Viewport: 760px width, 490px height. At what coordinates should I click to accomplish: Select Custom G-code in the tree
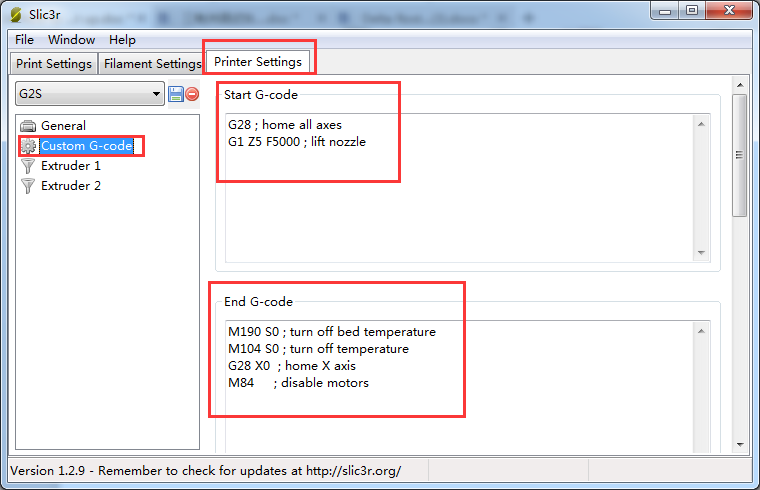pos(86,146)
